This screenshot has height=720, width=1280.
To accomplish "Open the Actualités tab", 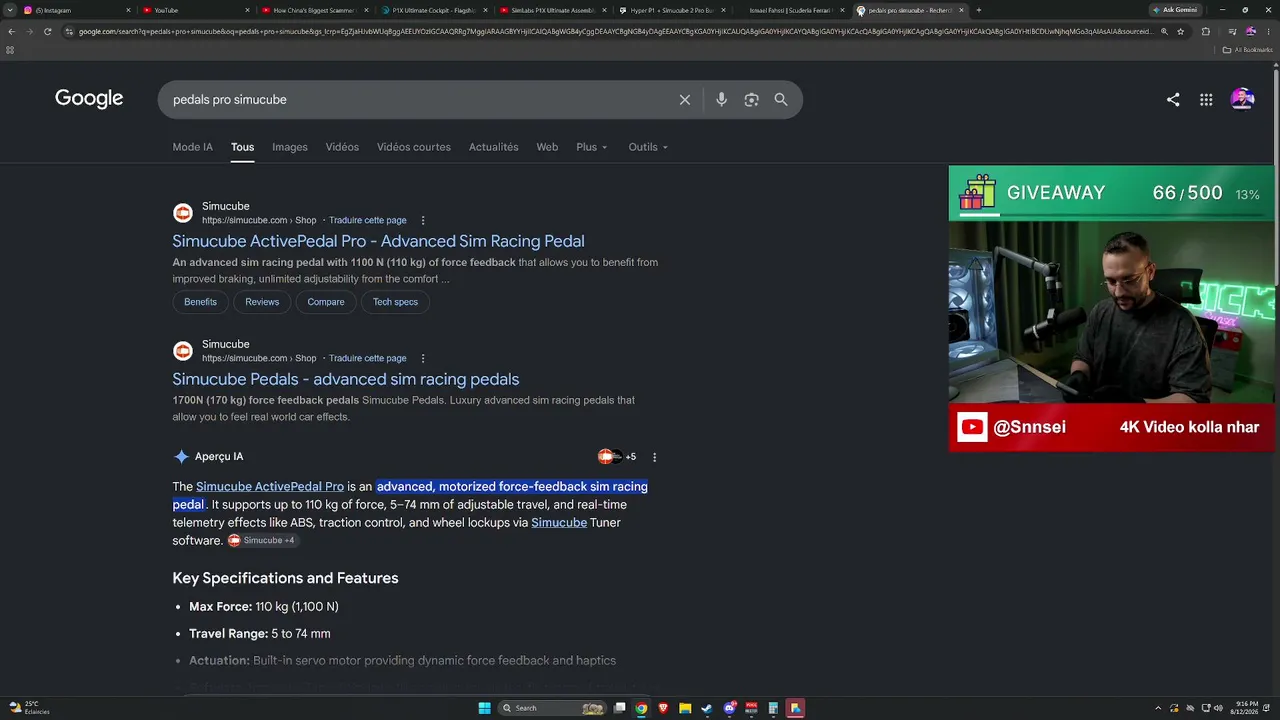I will coord(494,147).
